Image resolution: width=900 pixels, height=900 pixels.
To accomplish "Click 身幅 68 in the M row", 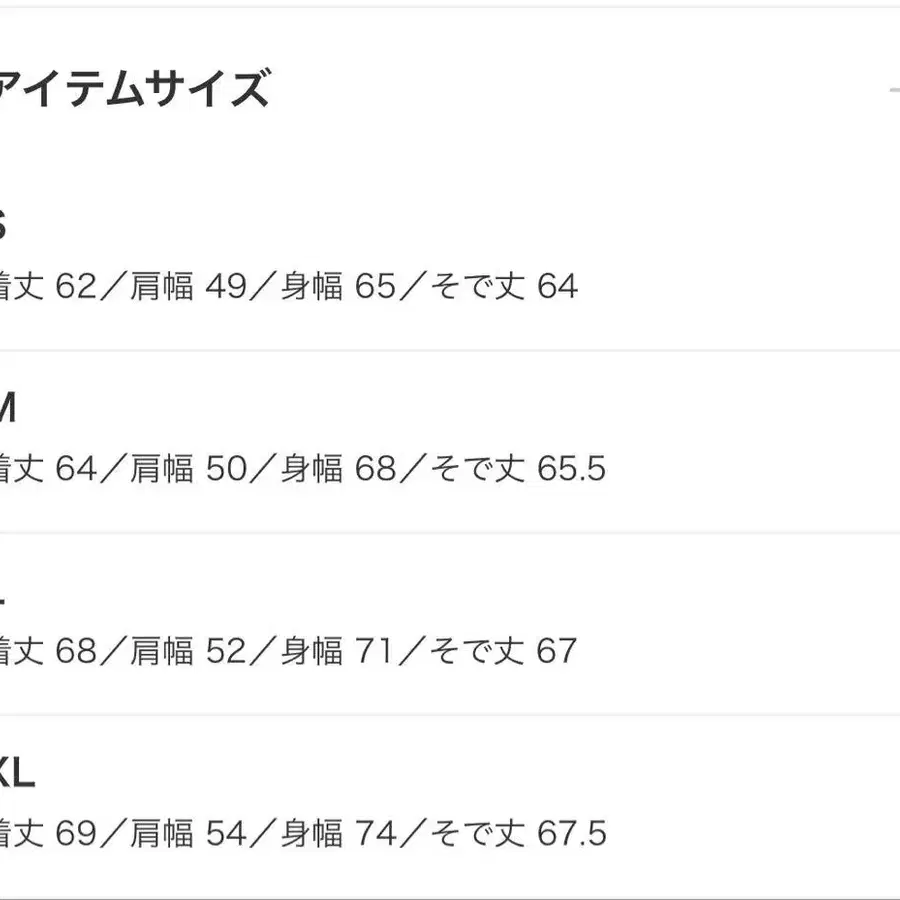I will pyautogui.click(x=338, y=469).
